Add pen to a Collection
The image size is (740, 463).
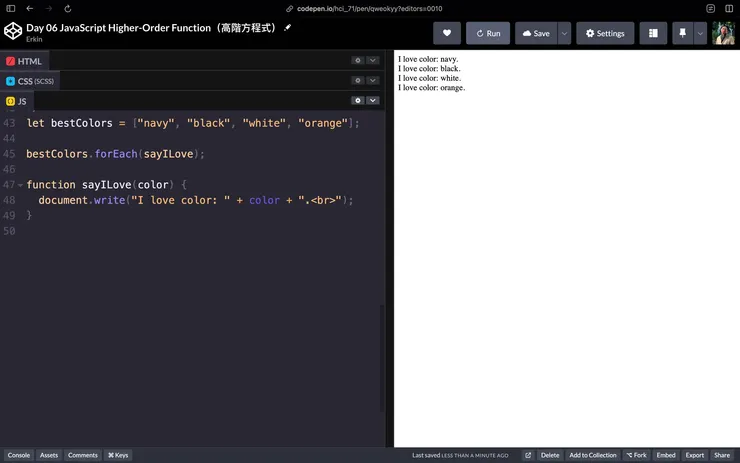tap(593, 455)
